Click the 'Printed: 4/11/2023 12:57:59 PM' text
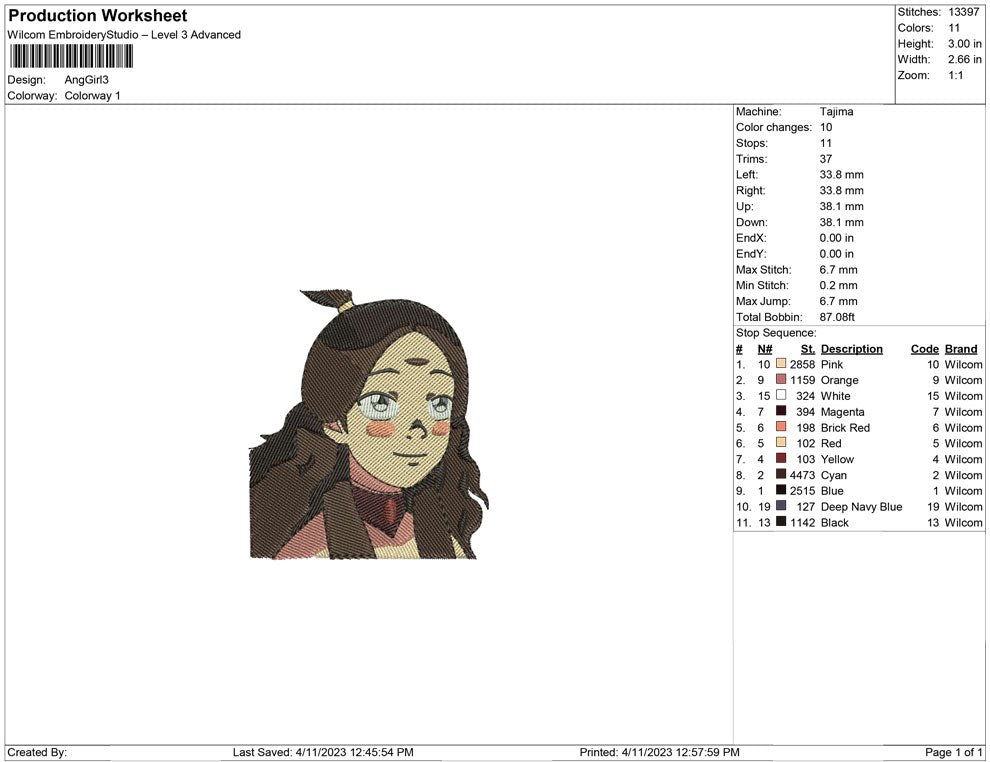Screen dimensions: 990x762 click(660, 752)
